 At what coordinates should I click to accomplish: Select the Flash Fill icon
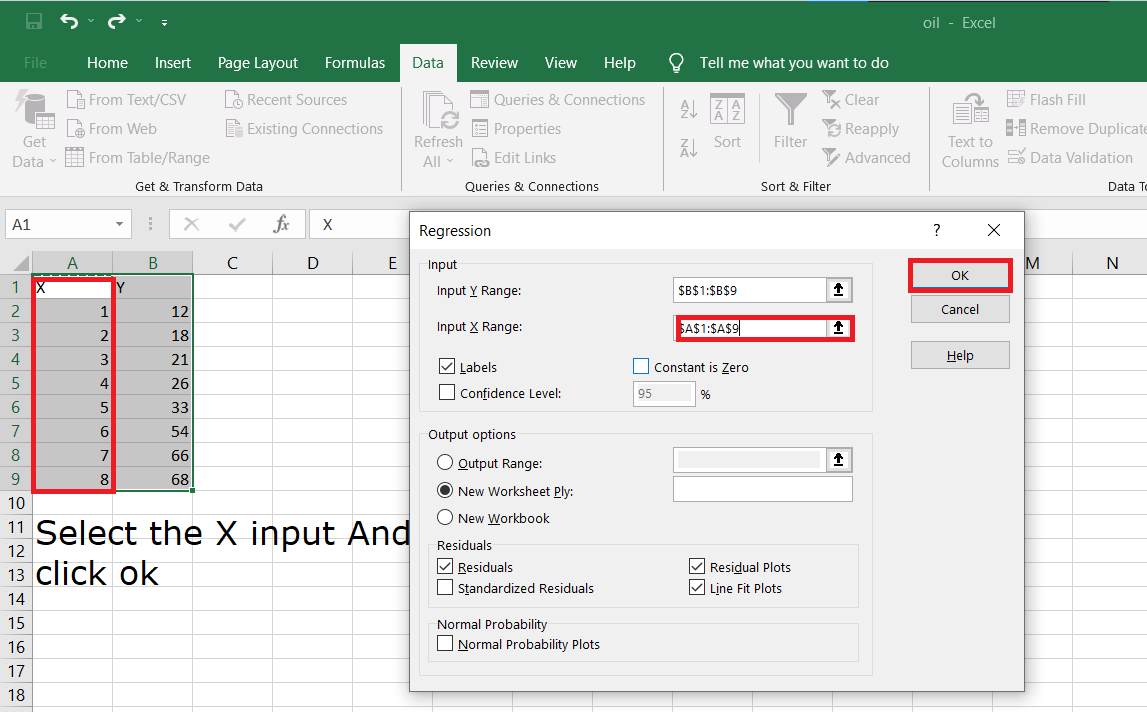pos(1046,99)
